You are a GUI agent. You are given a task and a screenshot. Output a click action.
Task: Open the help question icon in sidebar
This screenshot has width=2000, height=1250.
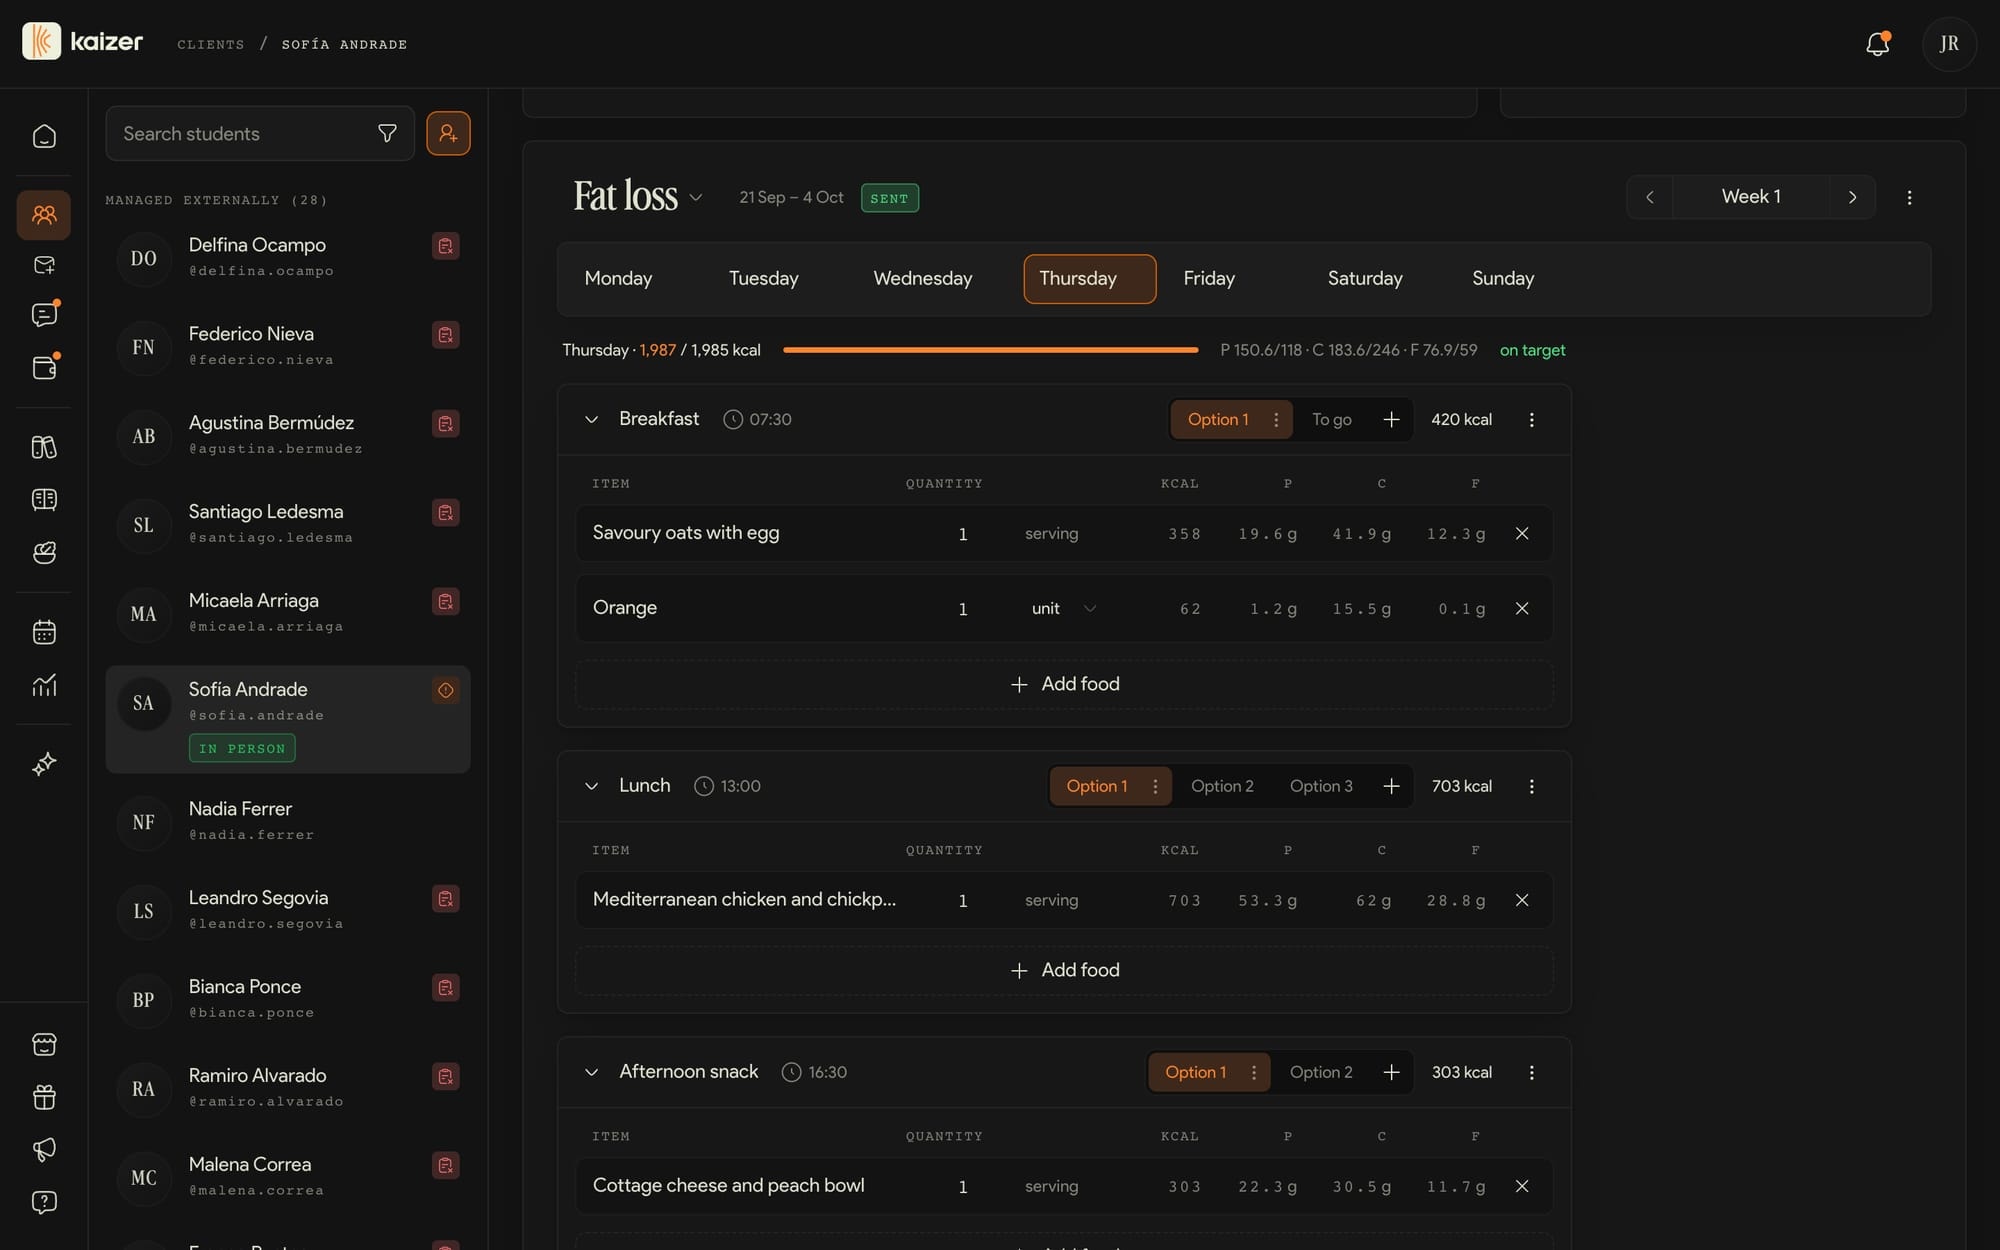[x=44, y=1202]
